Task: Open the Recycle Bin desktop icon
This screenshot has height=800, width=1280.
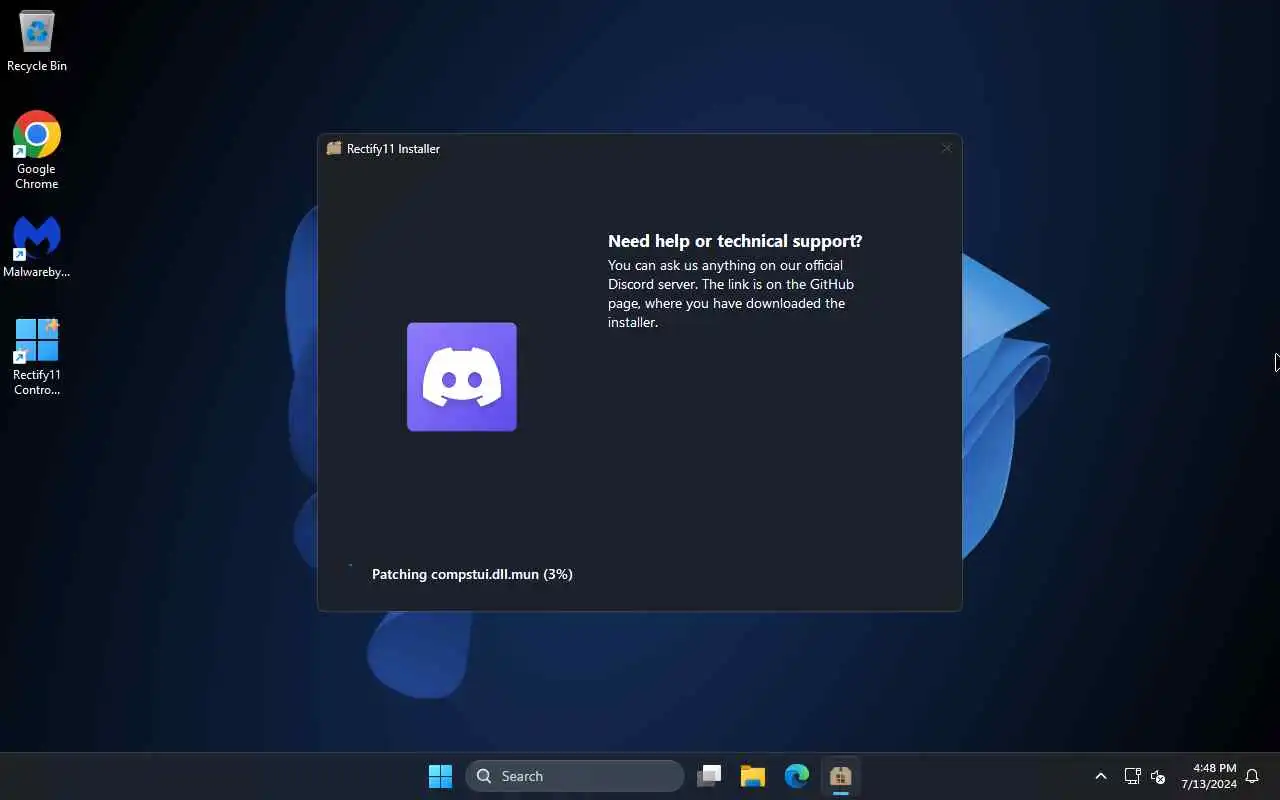Action: pyautogui.click(x=37, y=41)
